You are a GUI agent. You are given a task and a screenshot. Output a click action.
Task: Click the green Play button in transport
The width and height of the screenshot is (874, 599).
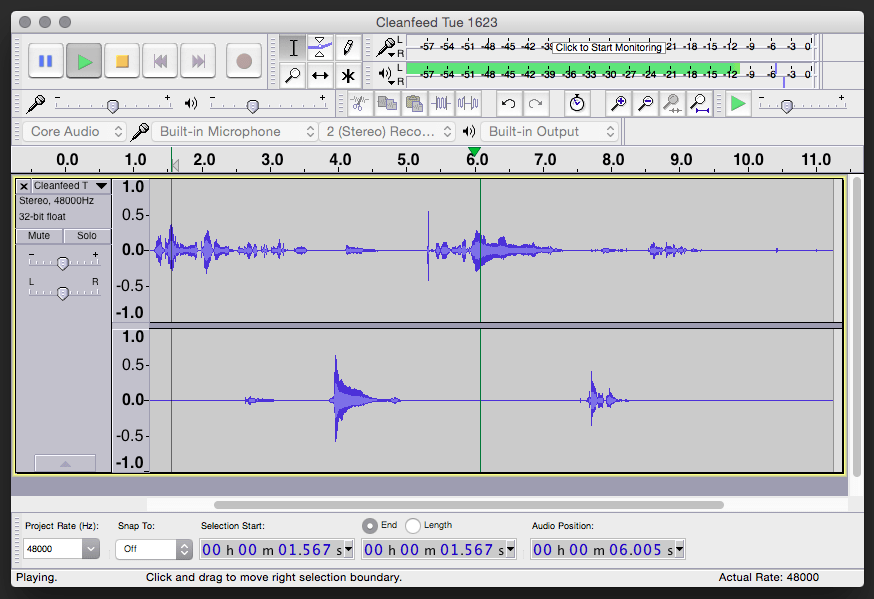84,61
